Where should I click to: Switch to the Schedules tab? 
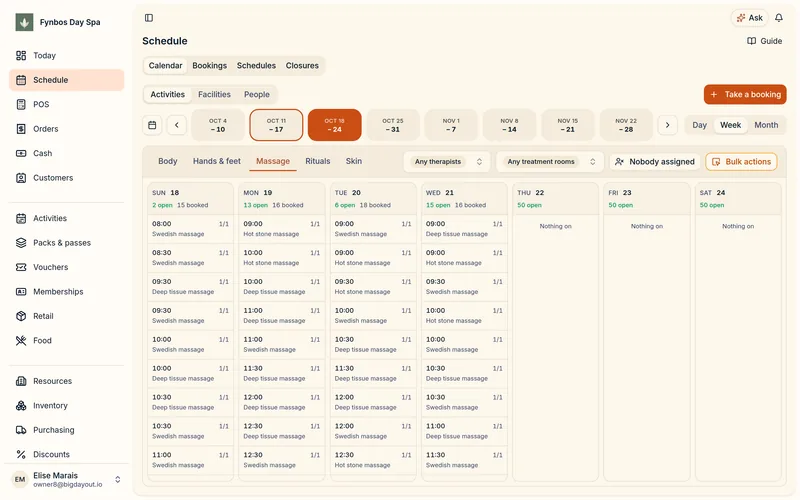coord(256,66)
